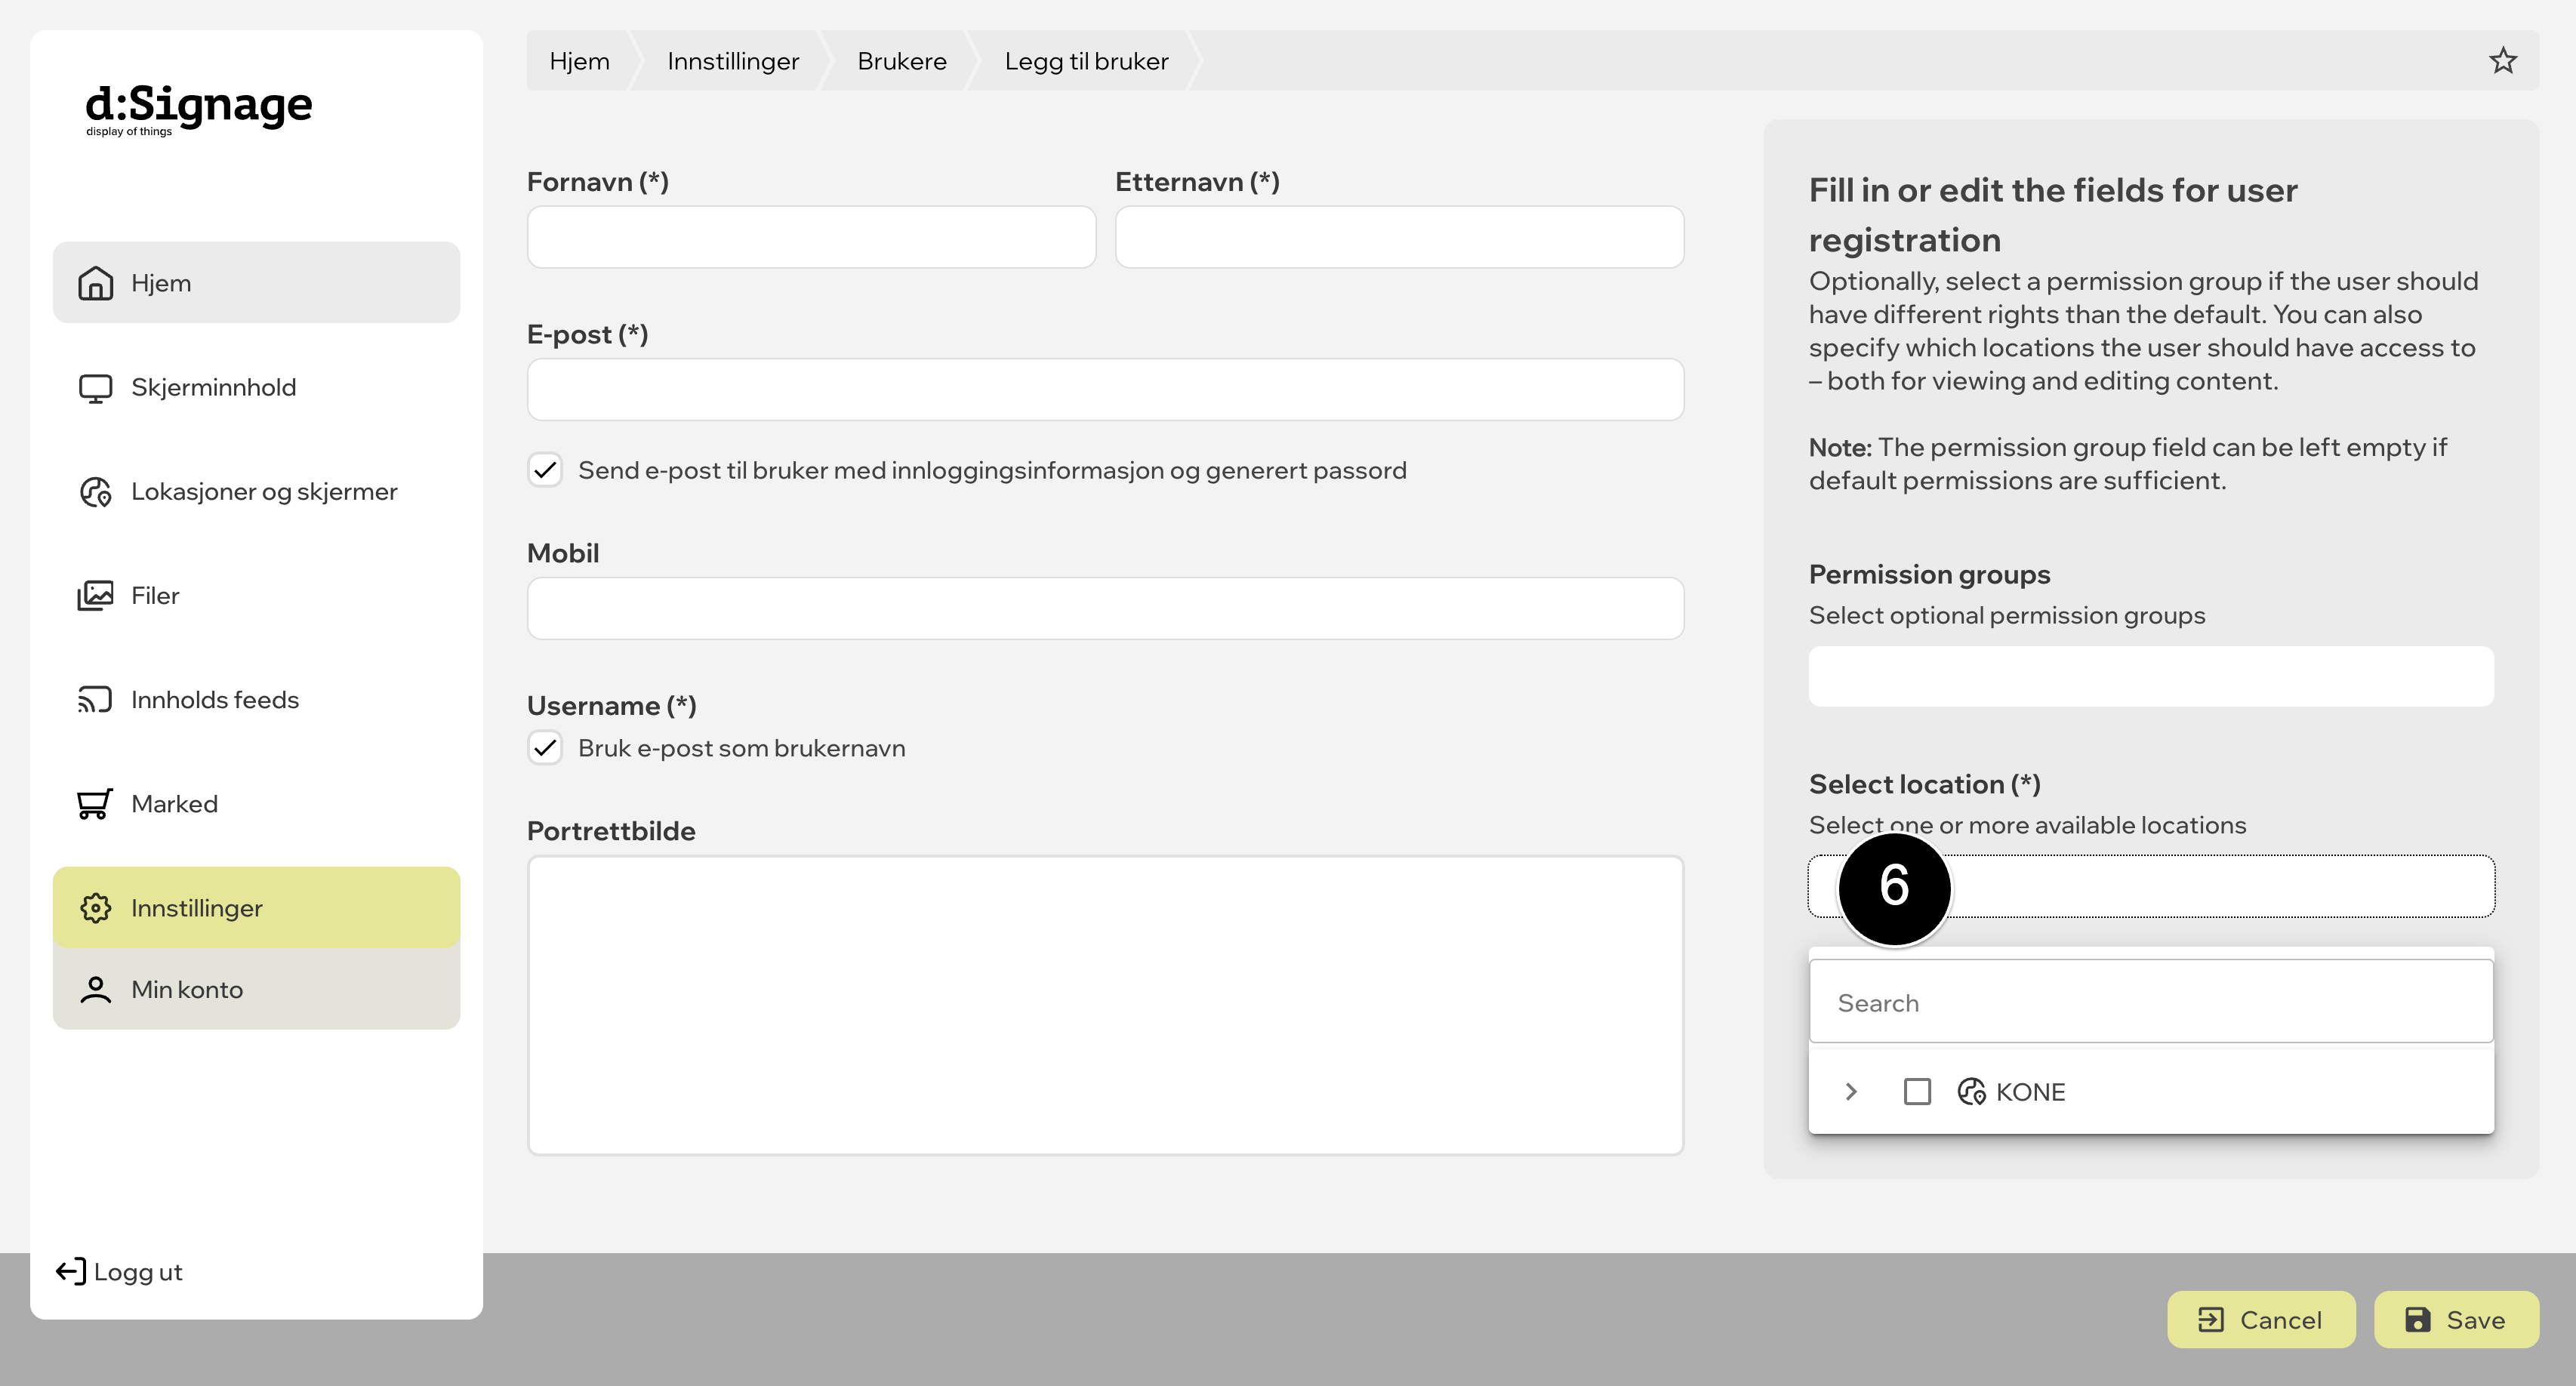
Task: Click the favorite star icon
Action: [x=2502, y=61]
